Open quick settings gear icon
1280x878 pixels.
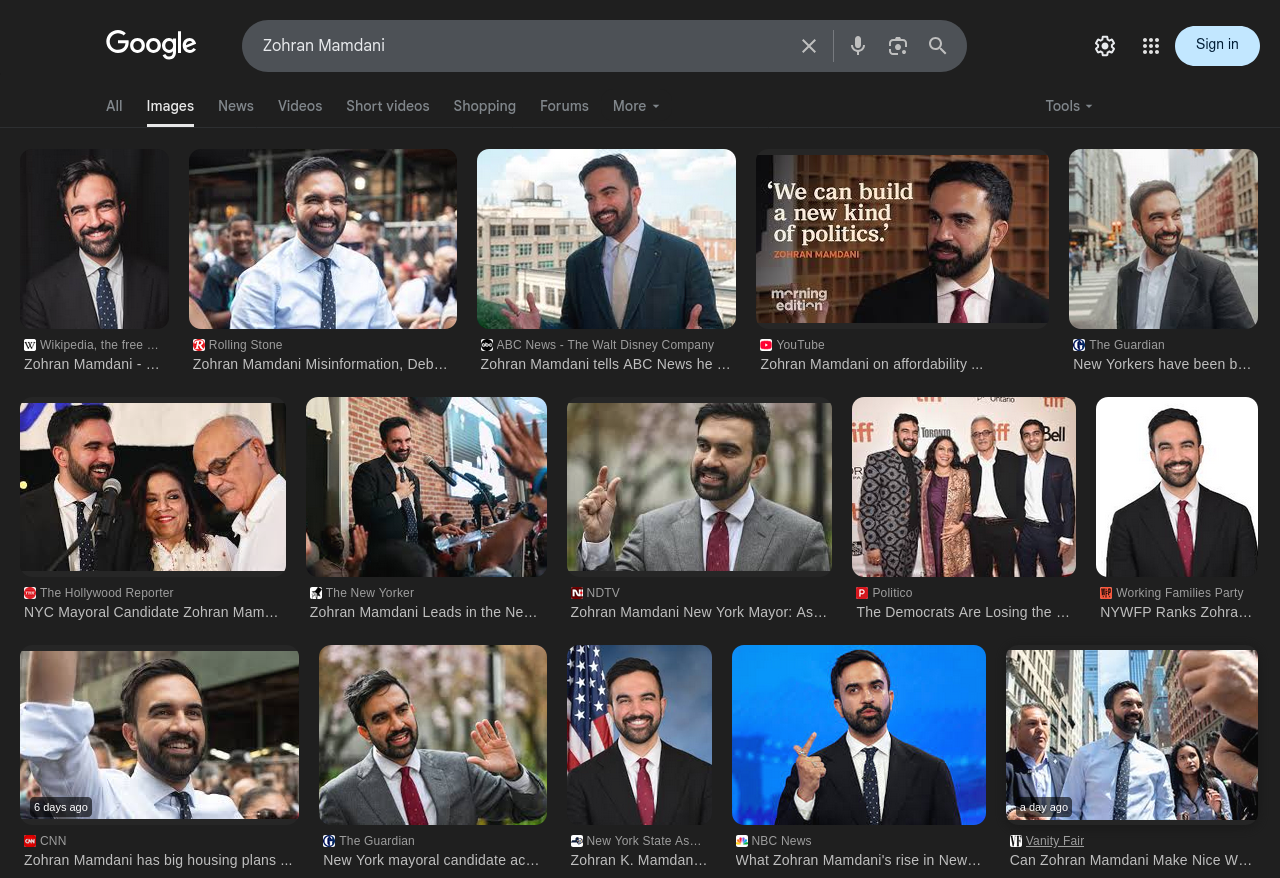coord(1105,46)
